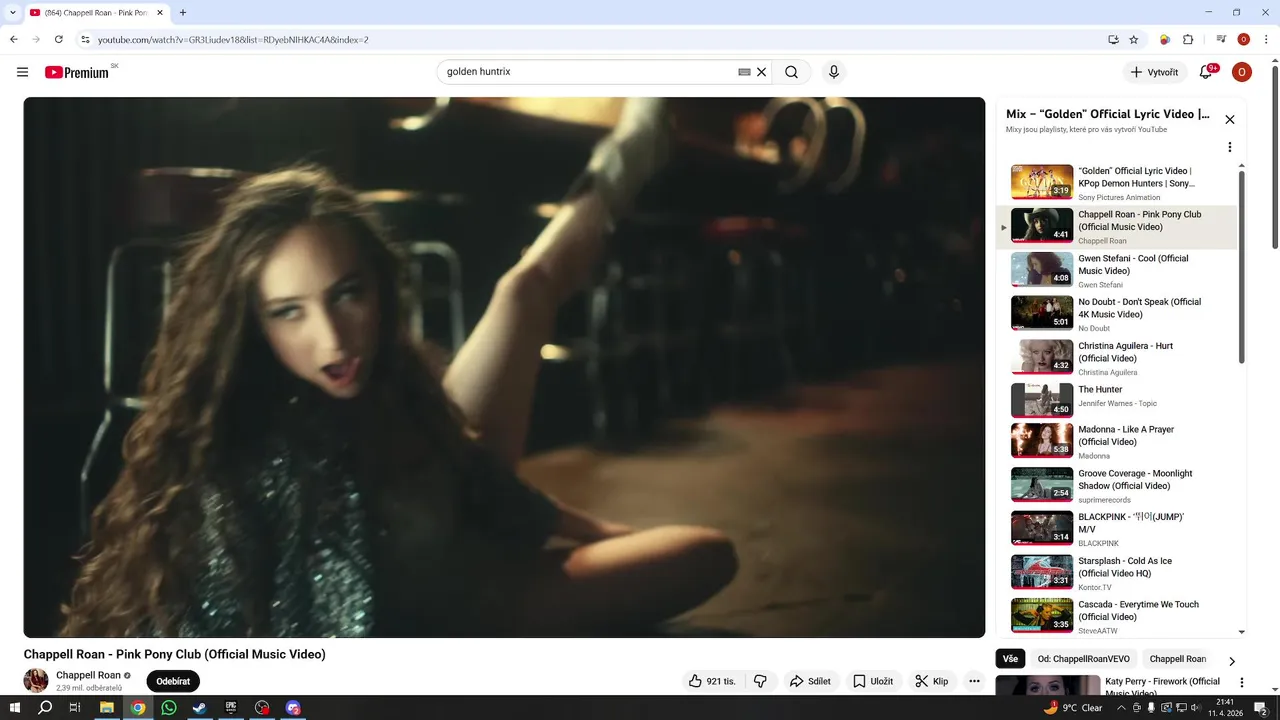Viewport: 1280px width, 720px height.
Task: Play BLACKPINK JUMP M/V
Action: tap(1116, 529)
